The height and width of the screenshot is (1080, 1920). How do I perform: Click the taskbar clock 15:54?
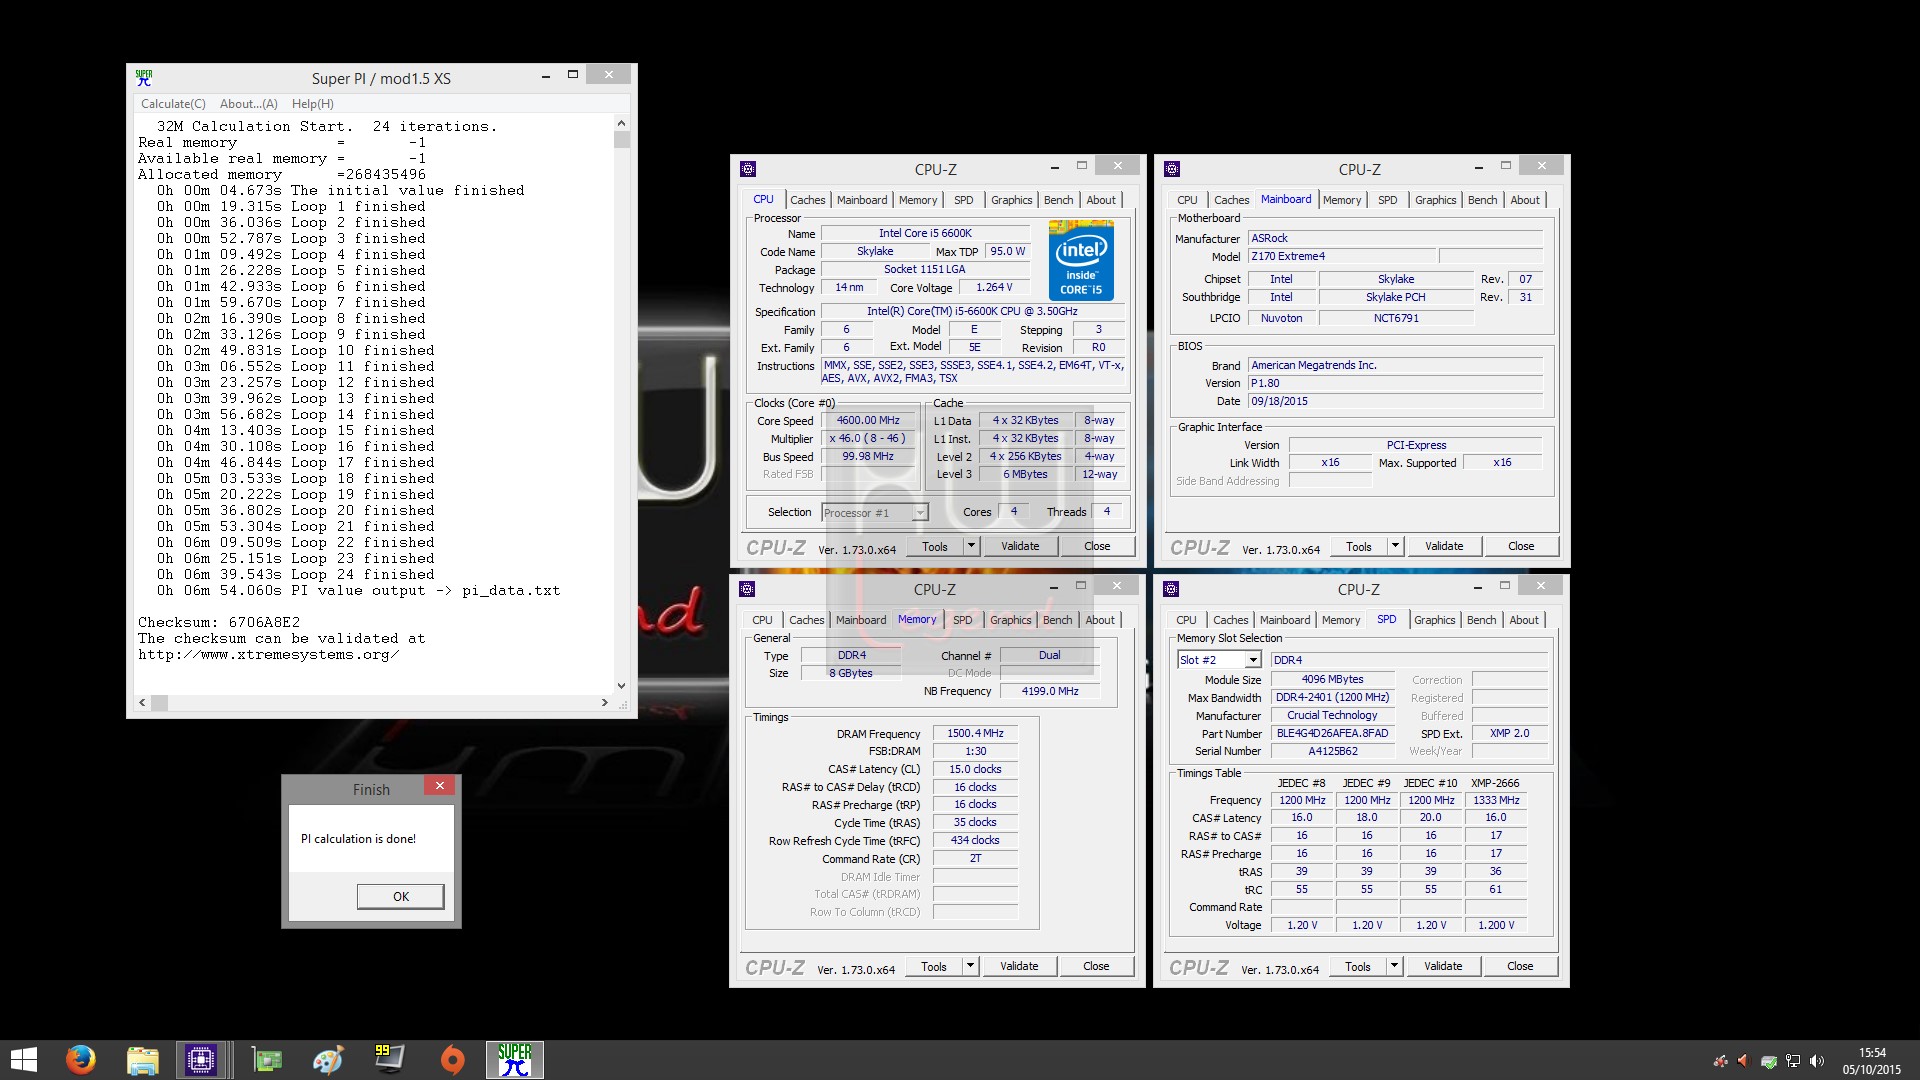pyautogui.click(x=1872, y=1053)
